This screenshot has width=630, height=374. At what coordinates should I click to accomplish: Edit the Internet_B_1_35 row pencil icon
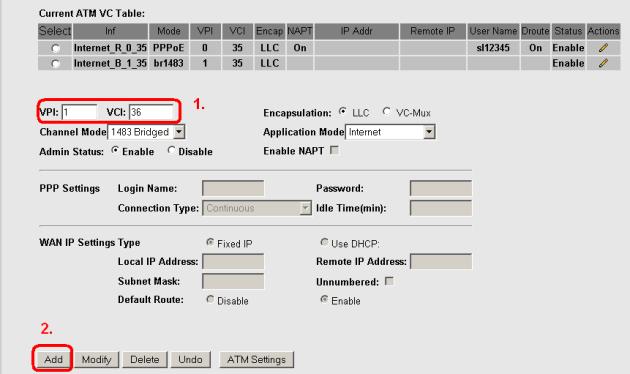[x=603, y=63]
